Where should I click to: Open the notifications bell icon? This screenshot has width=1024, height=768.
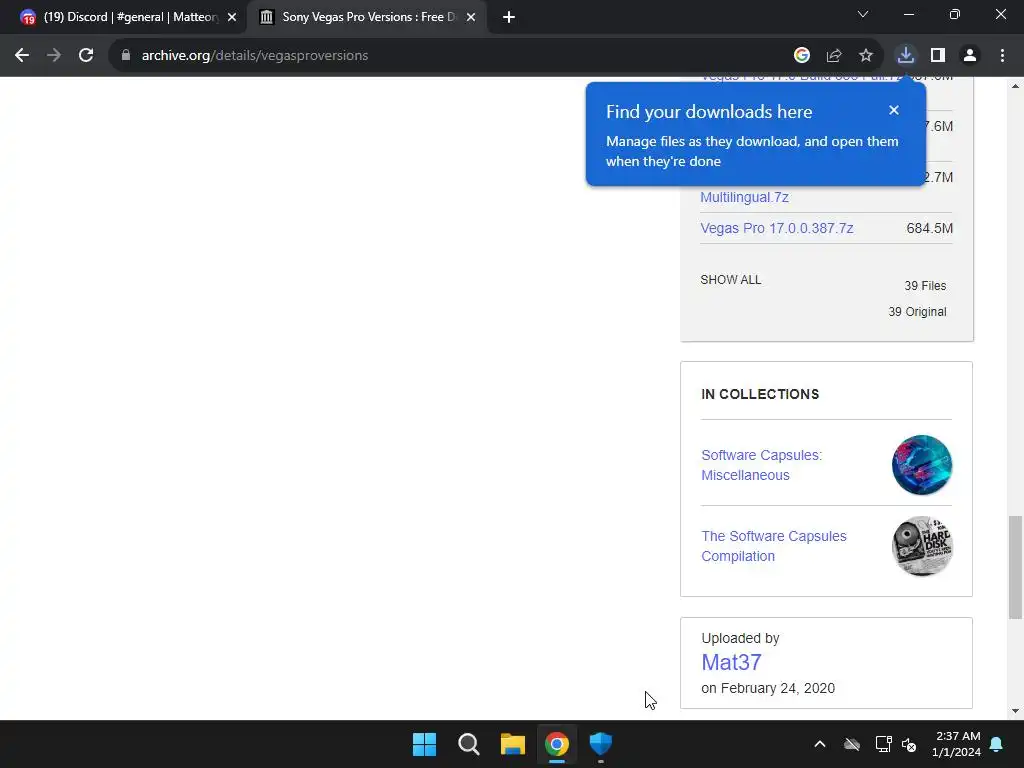tap(997, 744)
